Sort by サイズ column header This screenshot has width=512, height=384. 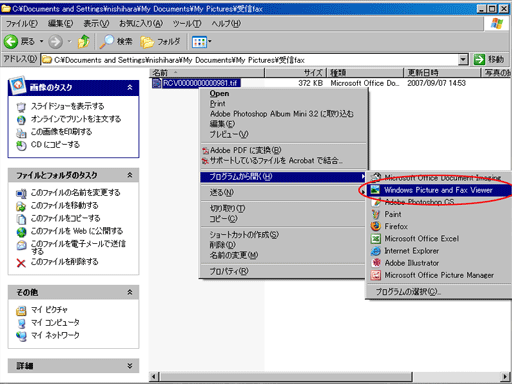(296, 73)
